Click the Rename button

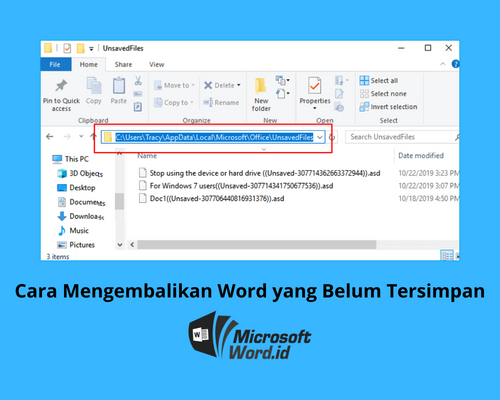pos(221,103)
